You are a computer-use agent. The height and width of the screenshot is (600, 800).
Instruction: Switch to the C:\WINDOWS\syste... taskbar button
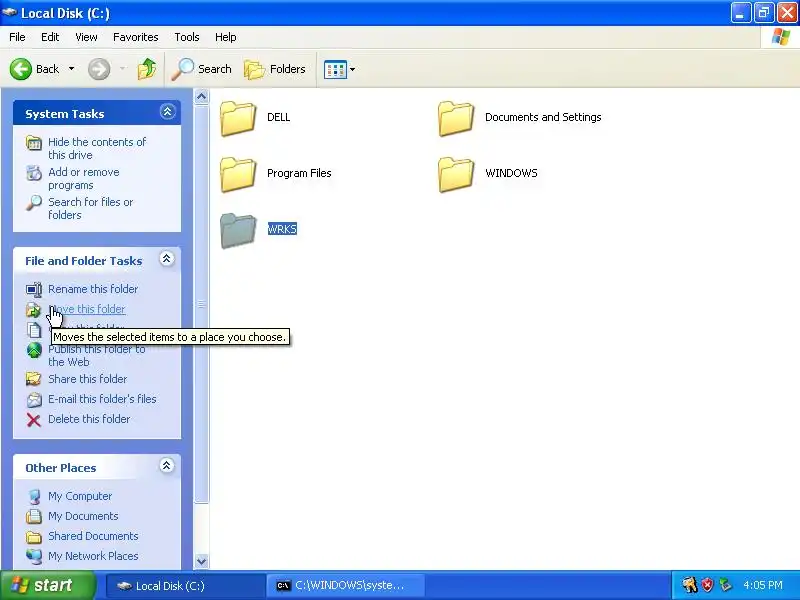(345, 586)
